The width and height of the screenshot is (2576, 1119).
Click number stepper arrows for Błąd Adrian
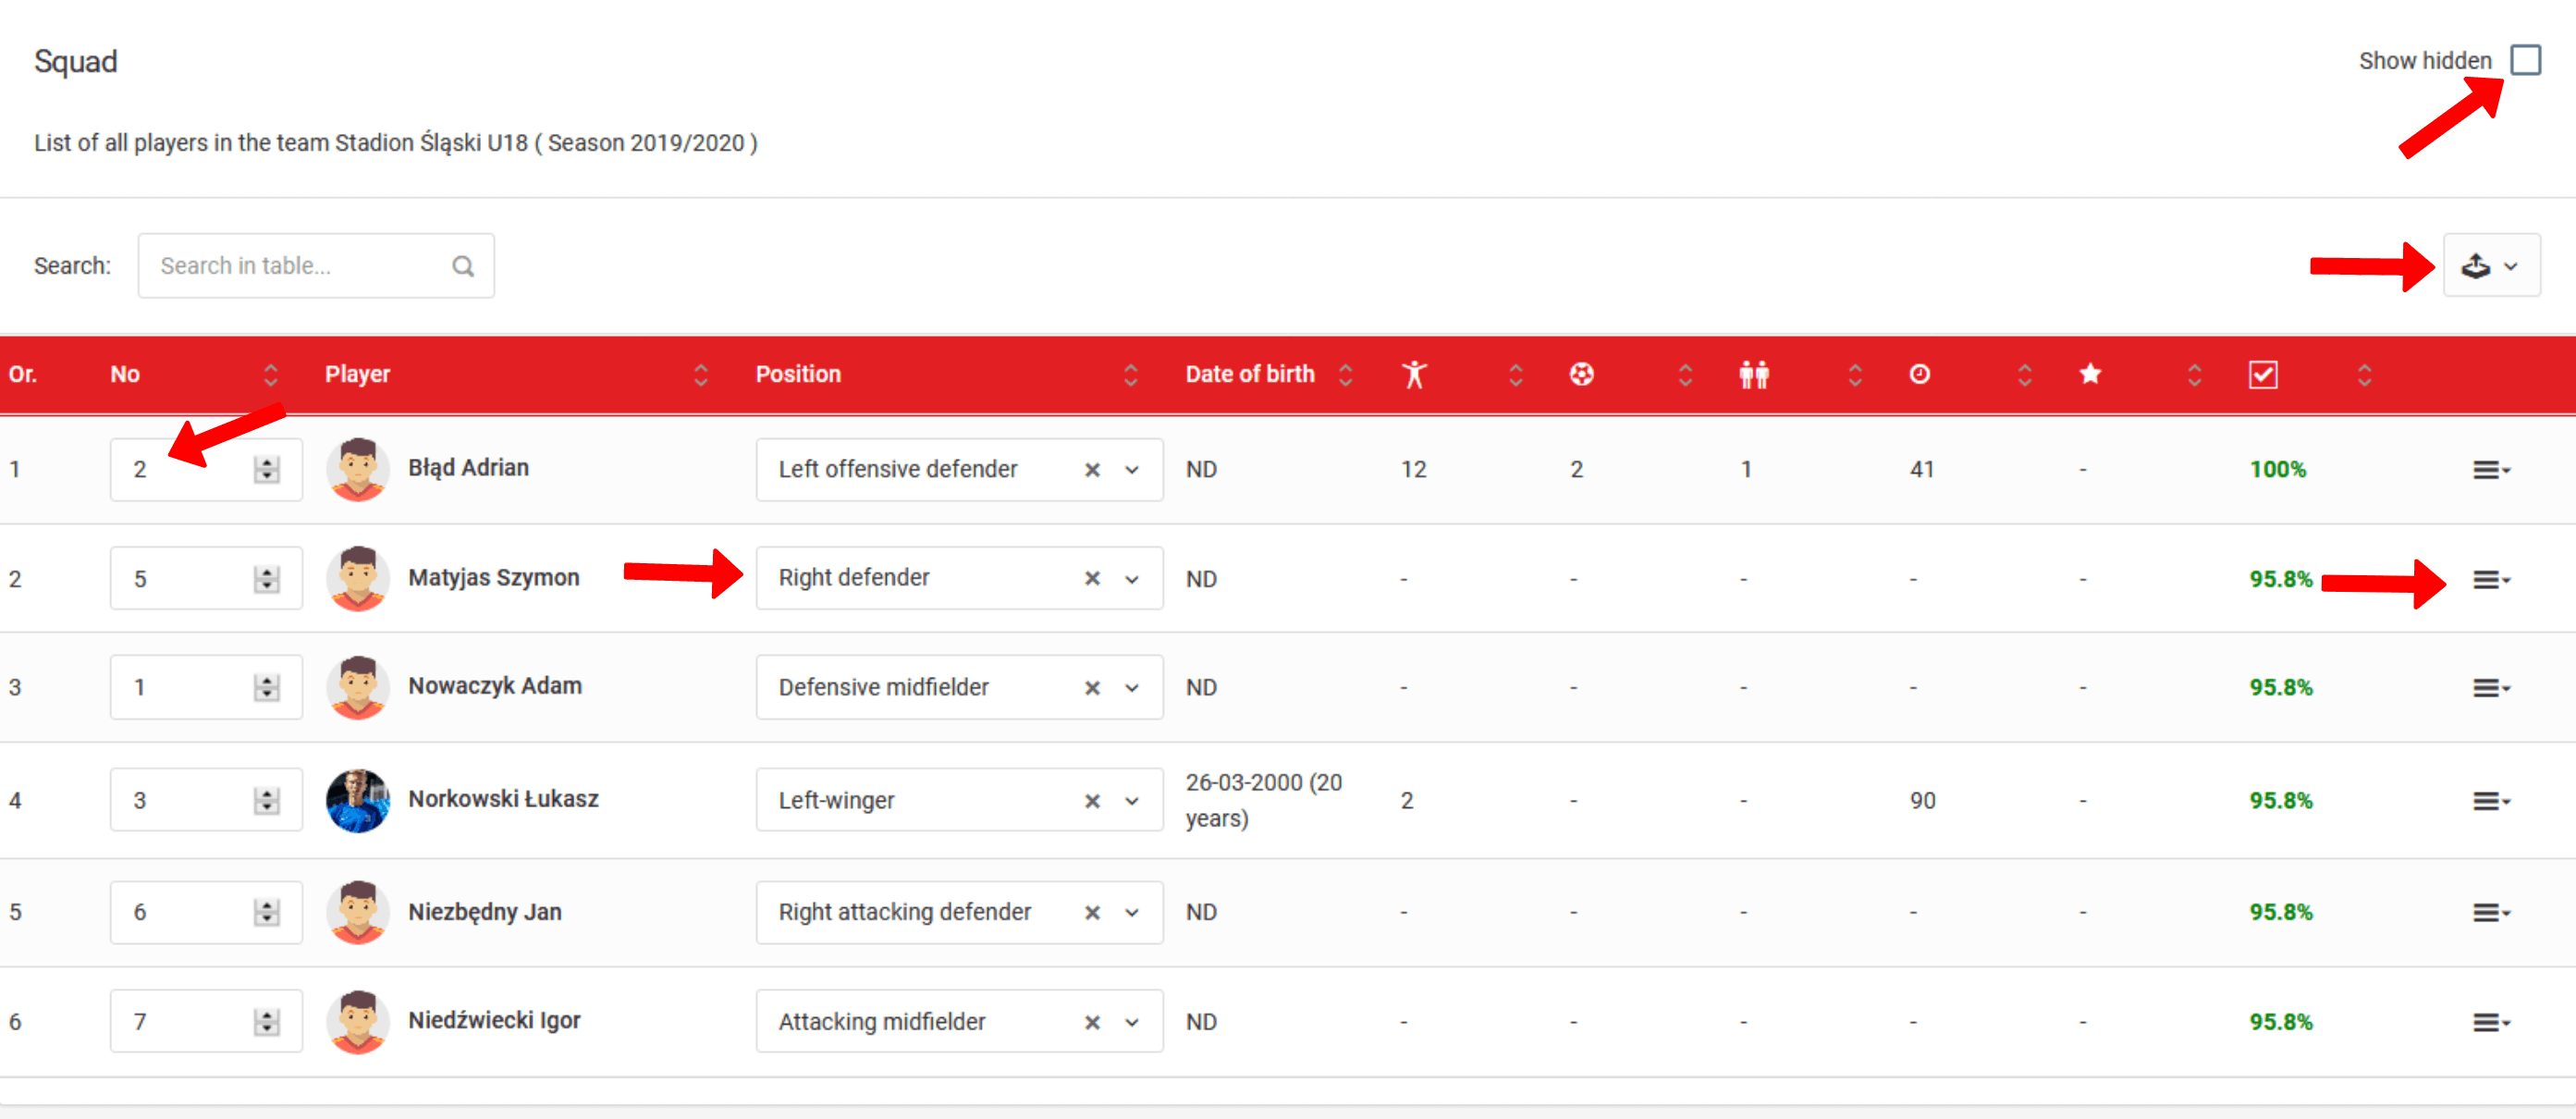pyautogui.click(x=266, y=470)
